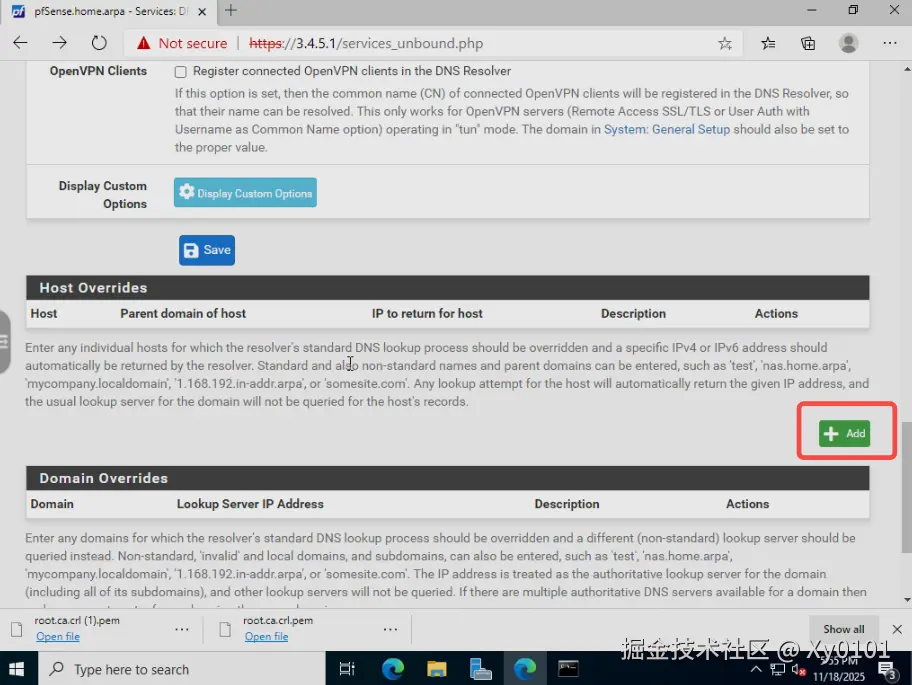Launch Microsoft Edge from the taskbar
Viewport: 912px width, 685px height.
[x=393, y=669]
